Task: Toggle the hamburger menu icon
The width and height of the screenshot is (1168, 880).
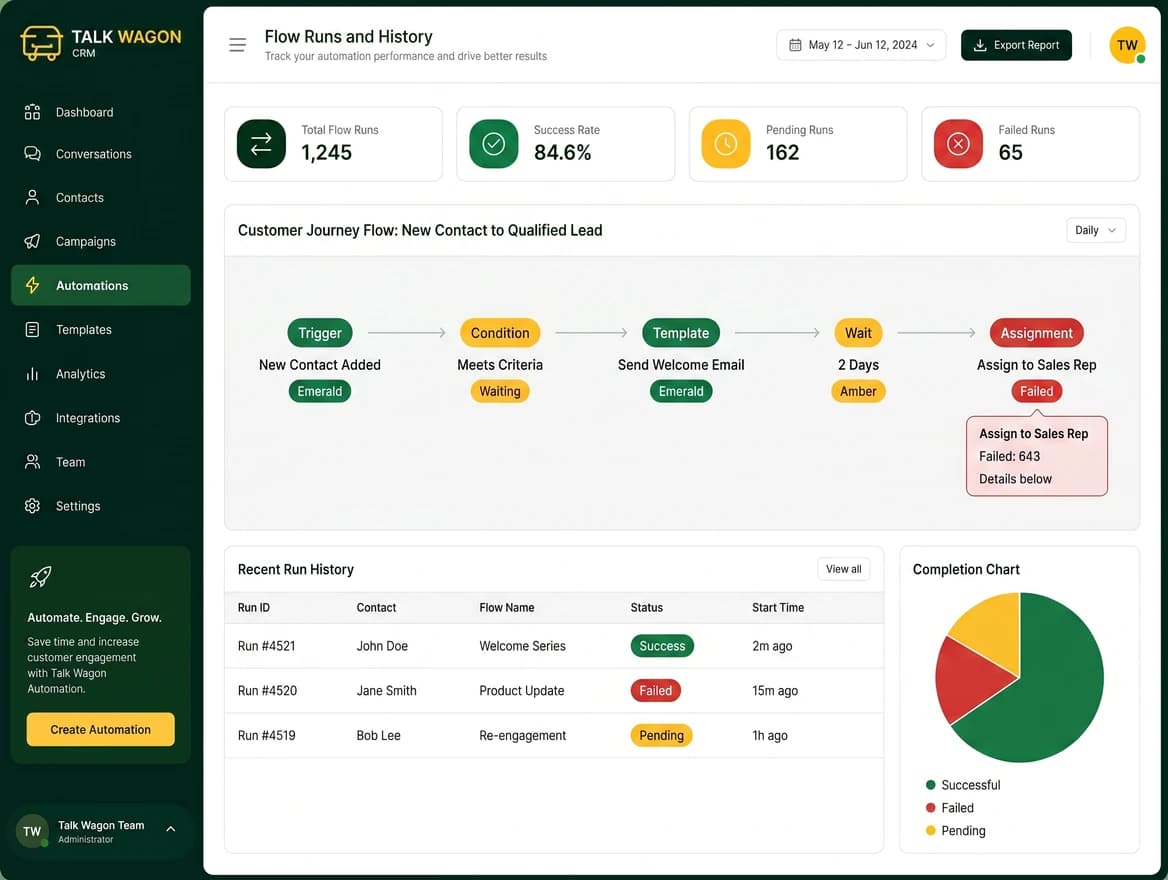Action: click(238, 45)
